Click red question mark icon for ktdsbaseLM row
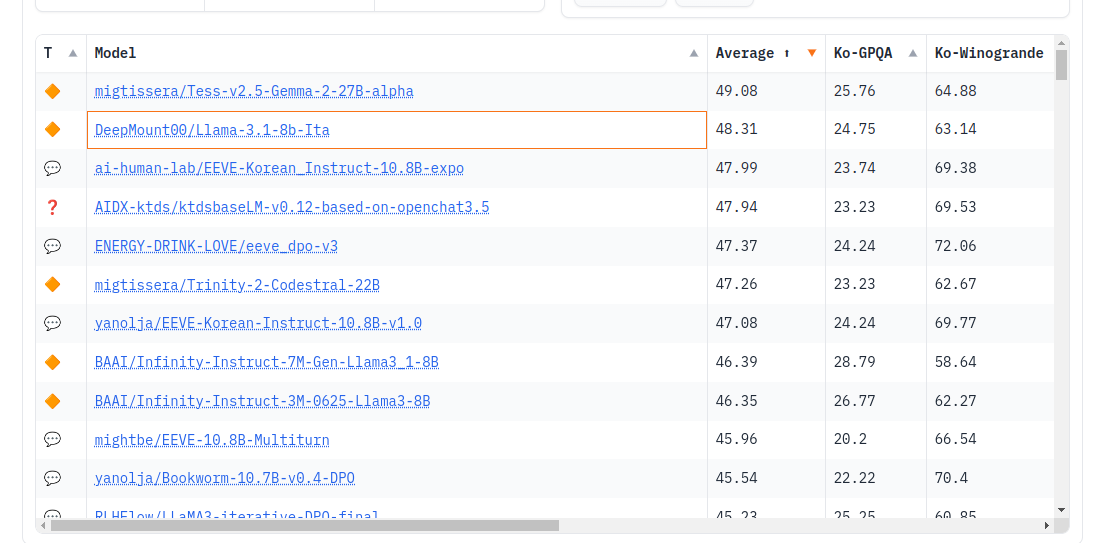 pos(52,207)
